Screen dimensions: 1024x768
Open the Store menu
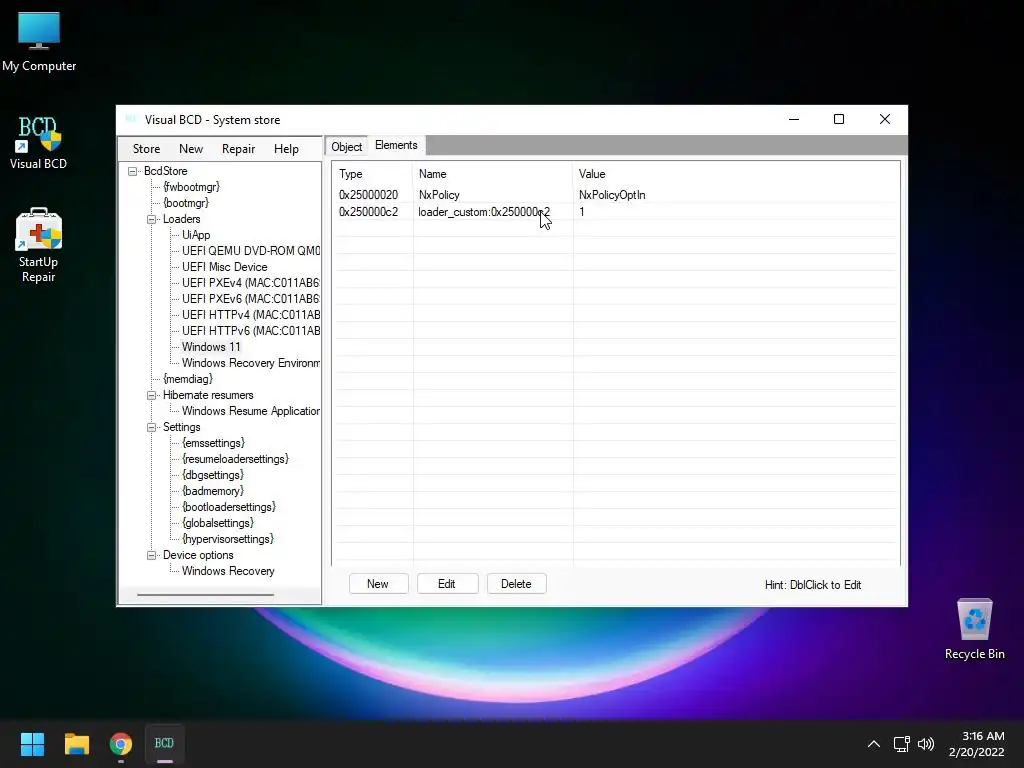(x=146, y=149)
